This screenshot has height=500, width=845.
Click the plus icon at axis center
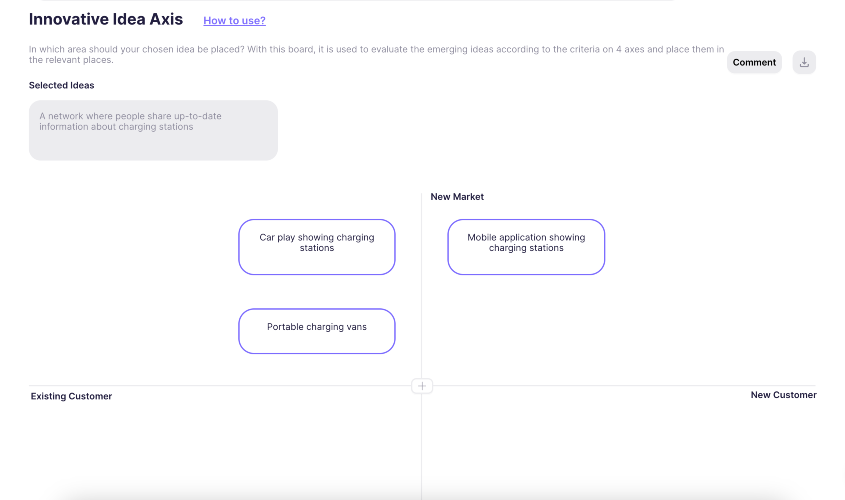pyautogui.click(x=422, y=386)
